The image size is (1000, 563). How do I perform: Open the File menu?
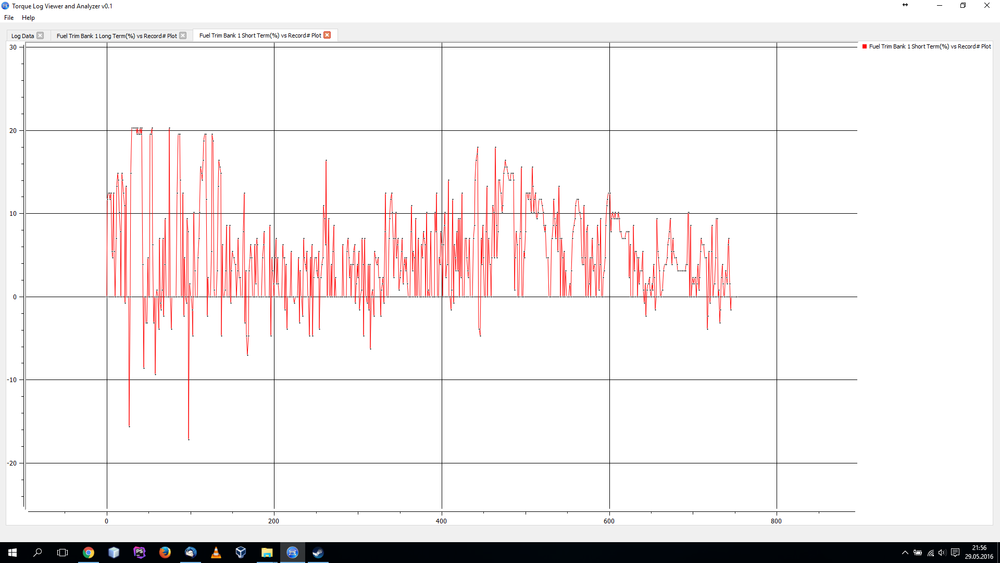point(9,18)
